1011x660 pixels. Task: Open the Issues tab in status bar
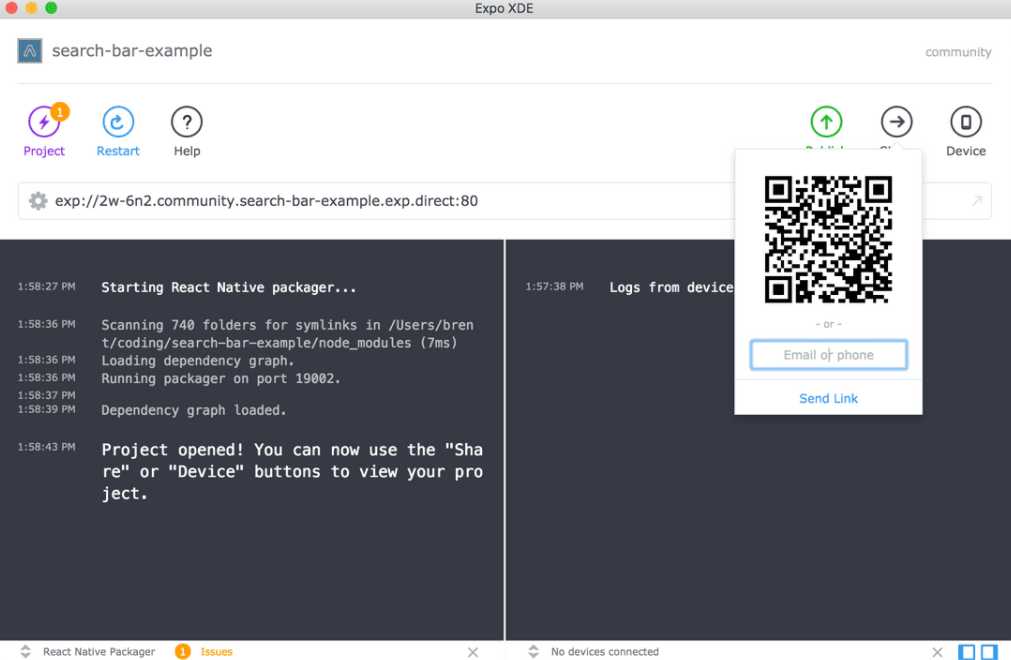216,652
